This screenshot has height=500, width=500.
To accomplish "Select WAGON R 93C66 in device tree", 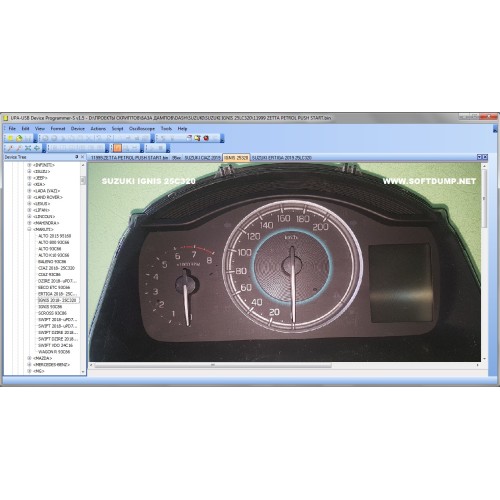I will point(54,352).
